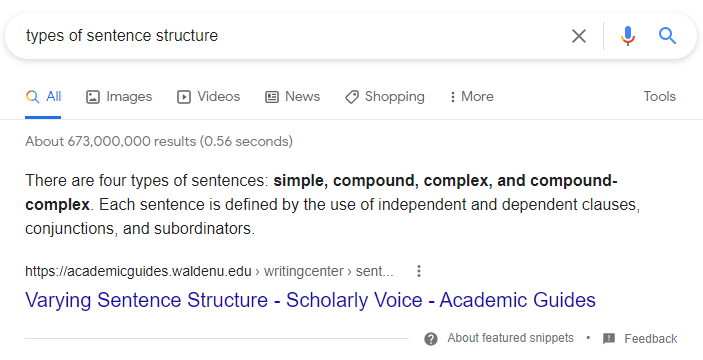Click the About featured snippets link
Image resolution: width=703 pixels, height=360 pixels.
click(510, 338)
